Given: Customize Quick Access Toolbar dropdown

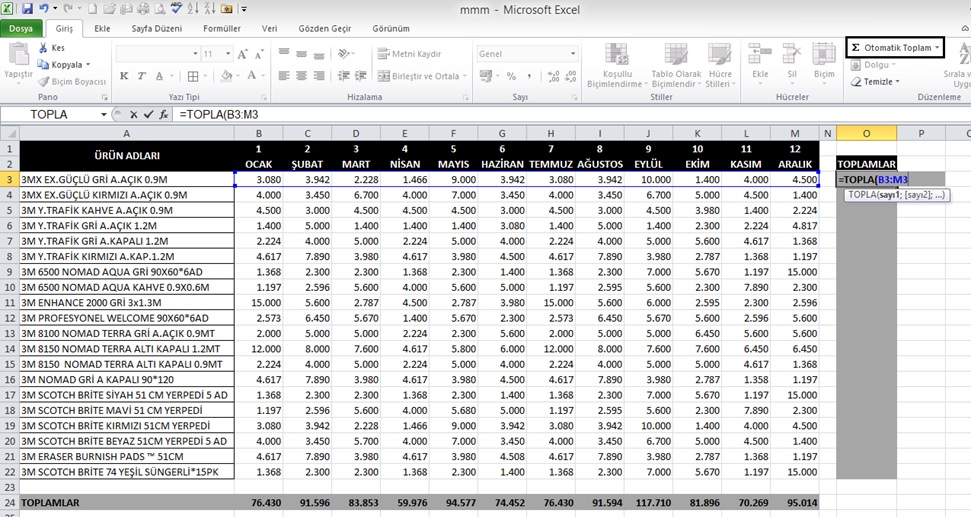Looking at the screenshot, I should point(244,9).
